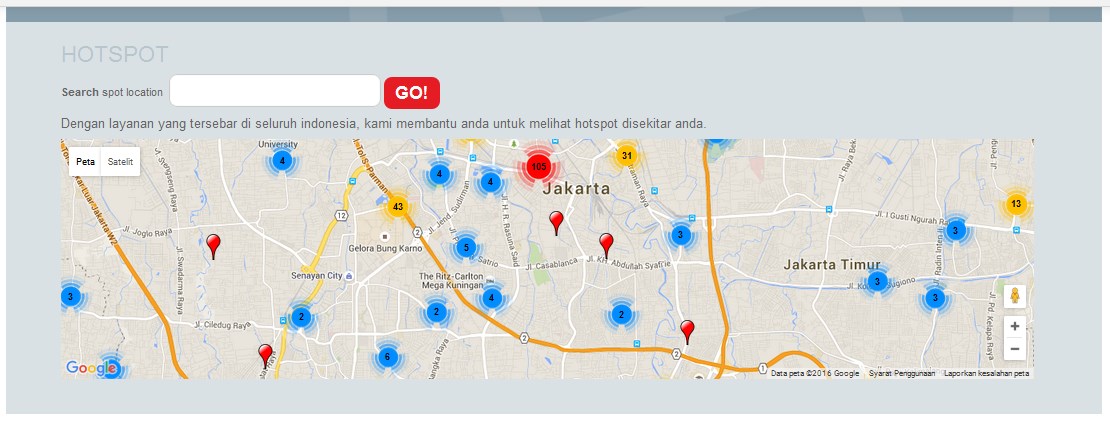Click the yellow cluster marker labeled 13
1110x421 pixels.
tap(1016, 204)
